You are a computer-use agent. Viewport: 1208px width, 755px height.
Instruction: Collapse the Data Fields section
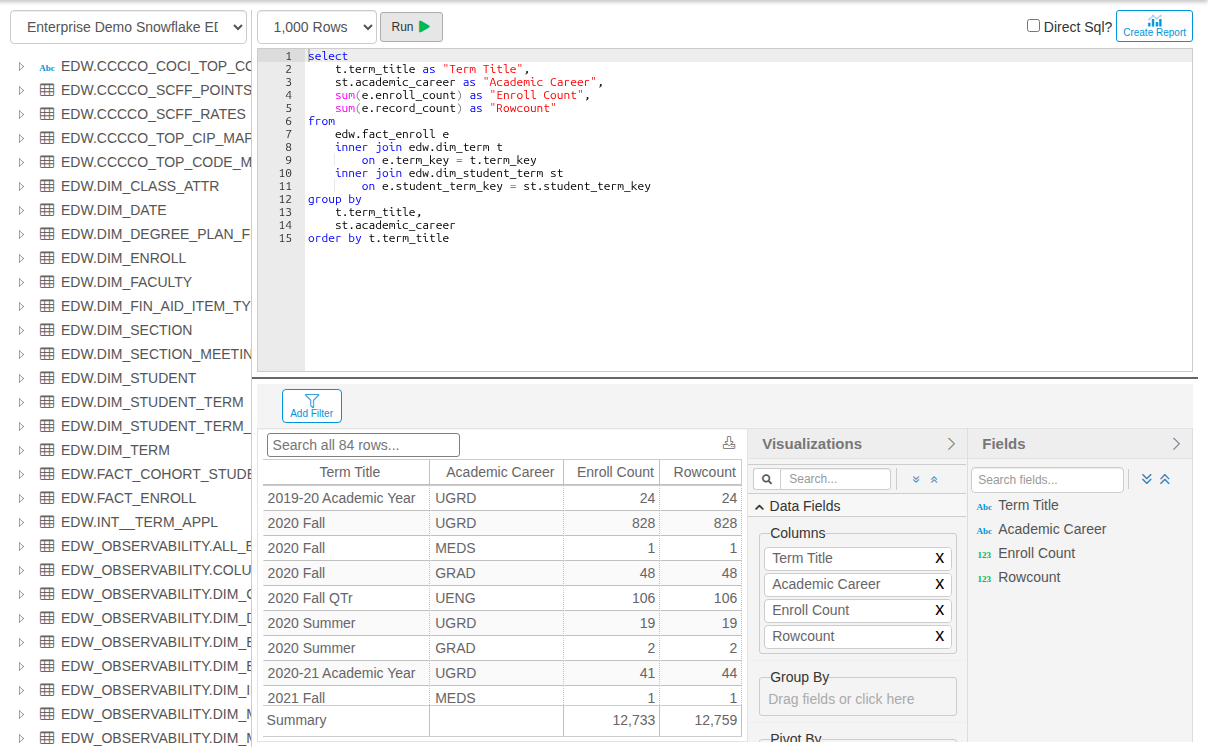(x=759, y=506)
